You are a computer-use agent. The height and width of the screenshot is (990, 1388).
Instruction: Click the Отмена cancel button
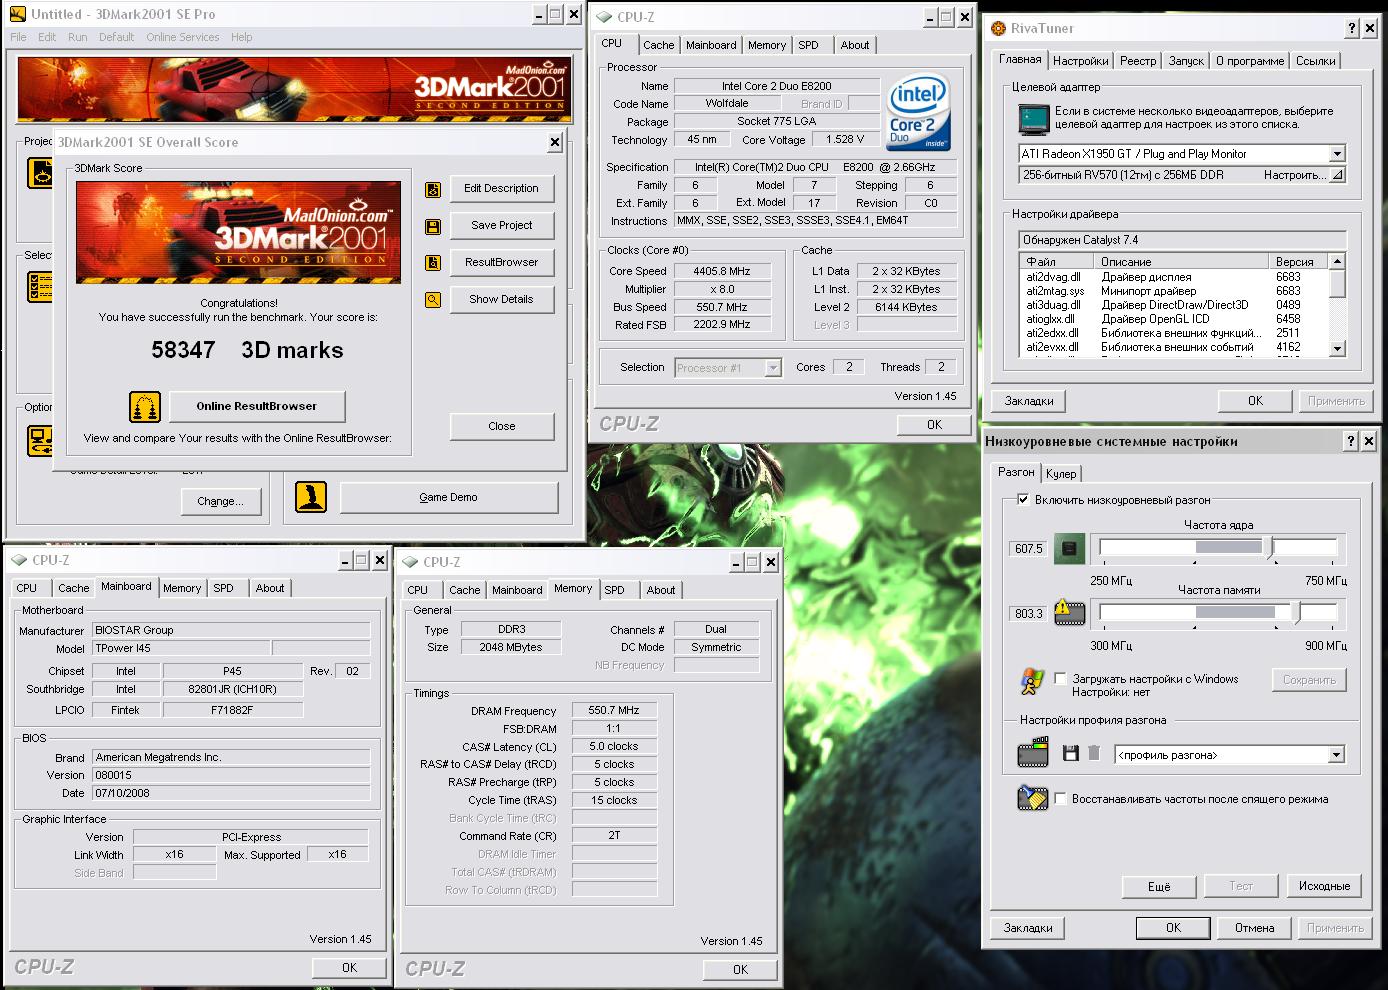(x=1254, y=928)
